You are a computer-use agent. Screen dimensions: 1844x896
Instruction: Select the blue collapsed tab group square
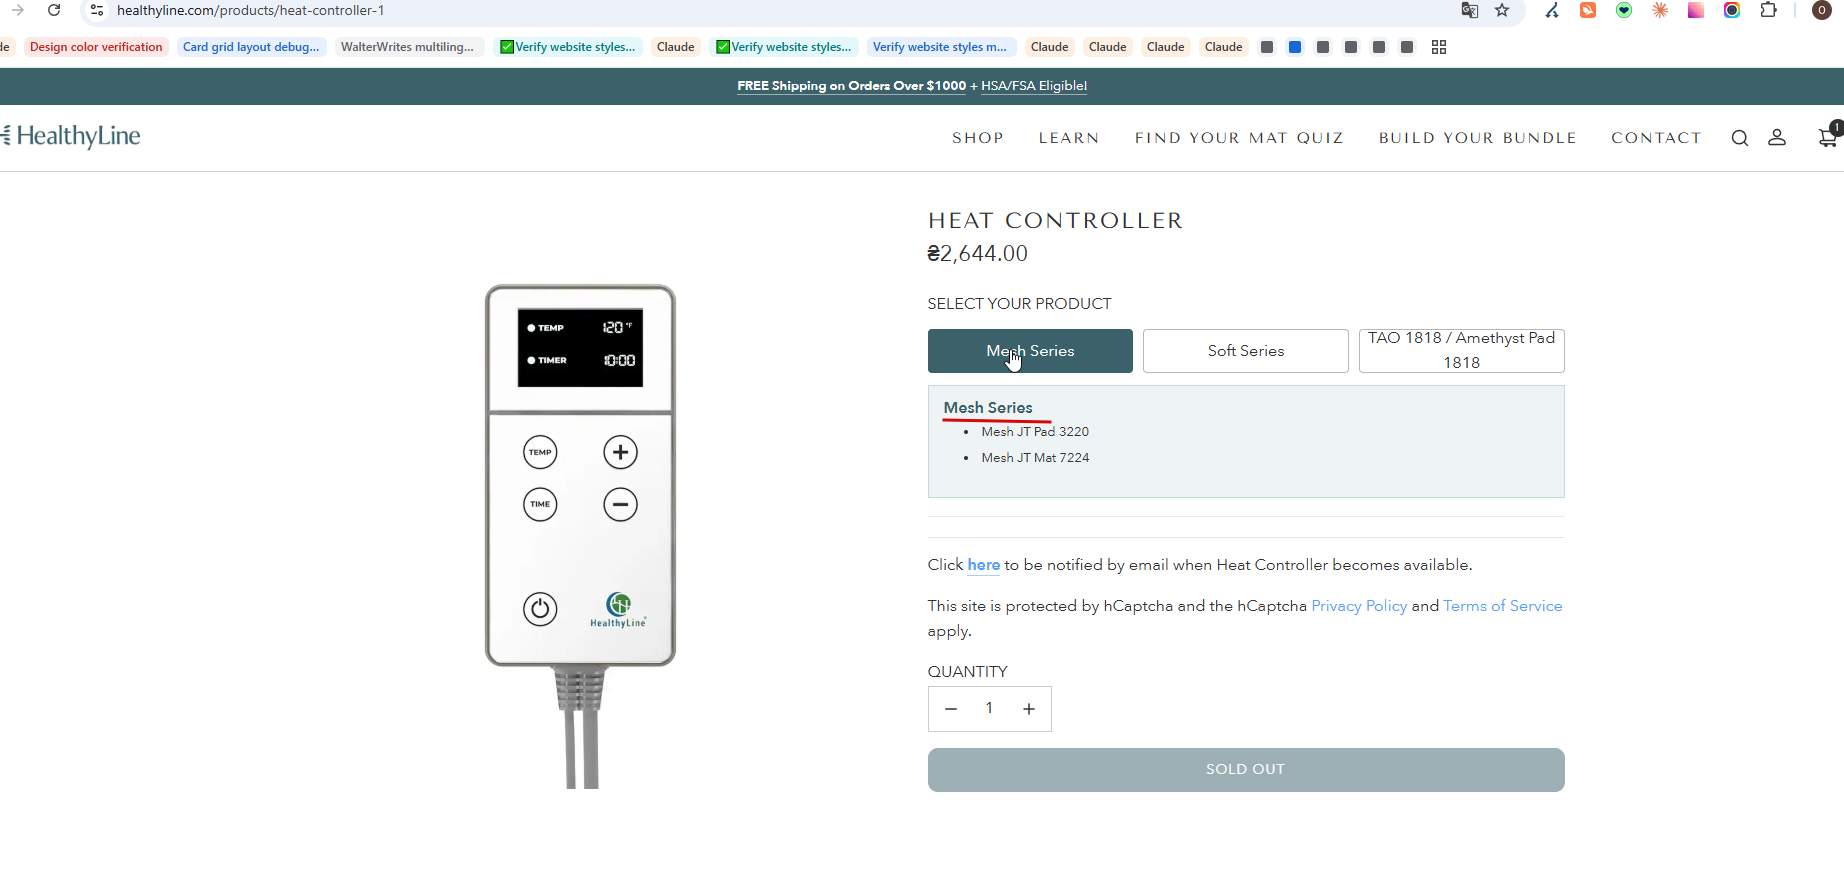pos(1295,47)
